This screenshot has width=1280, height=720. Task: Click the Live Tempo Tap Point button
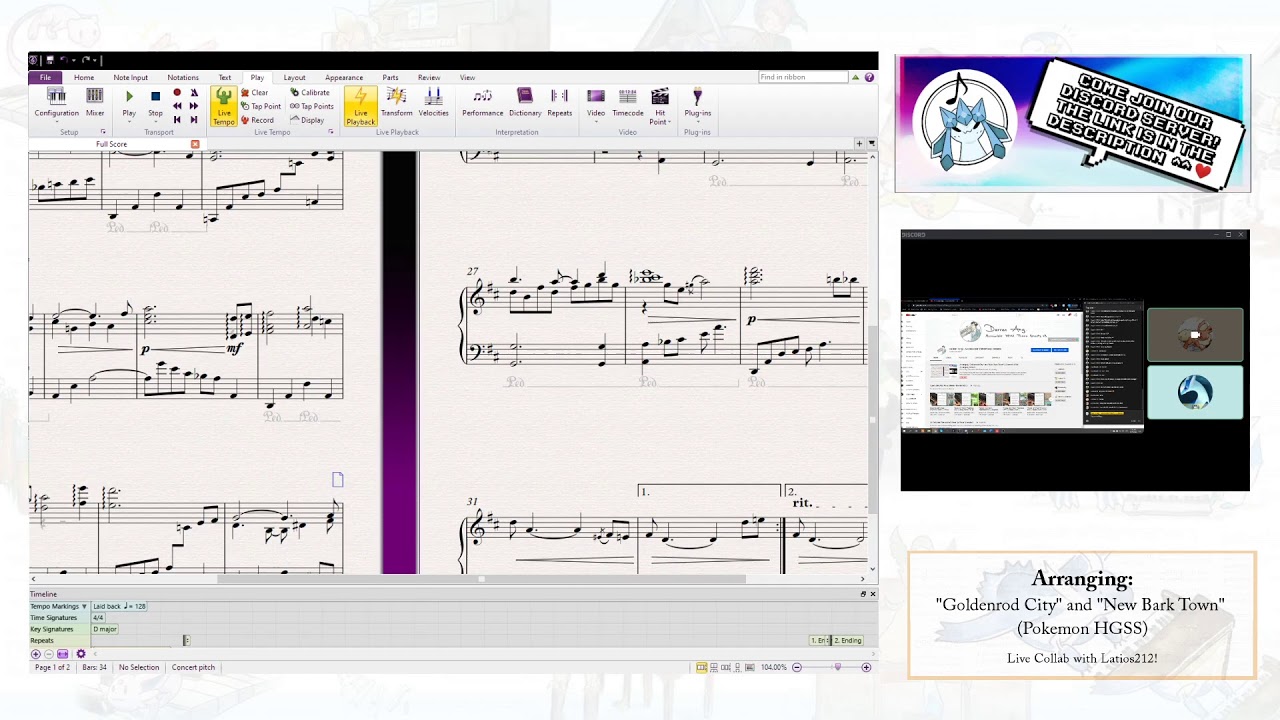[x=261, y=106]
